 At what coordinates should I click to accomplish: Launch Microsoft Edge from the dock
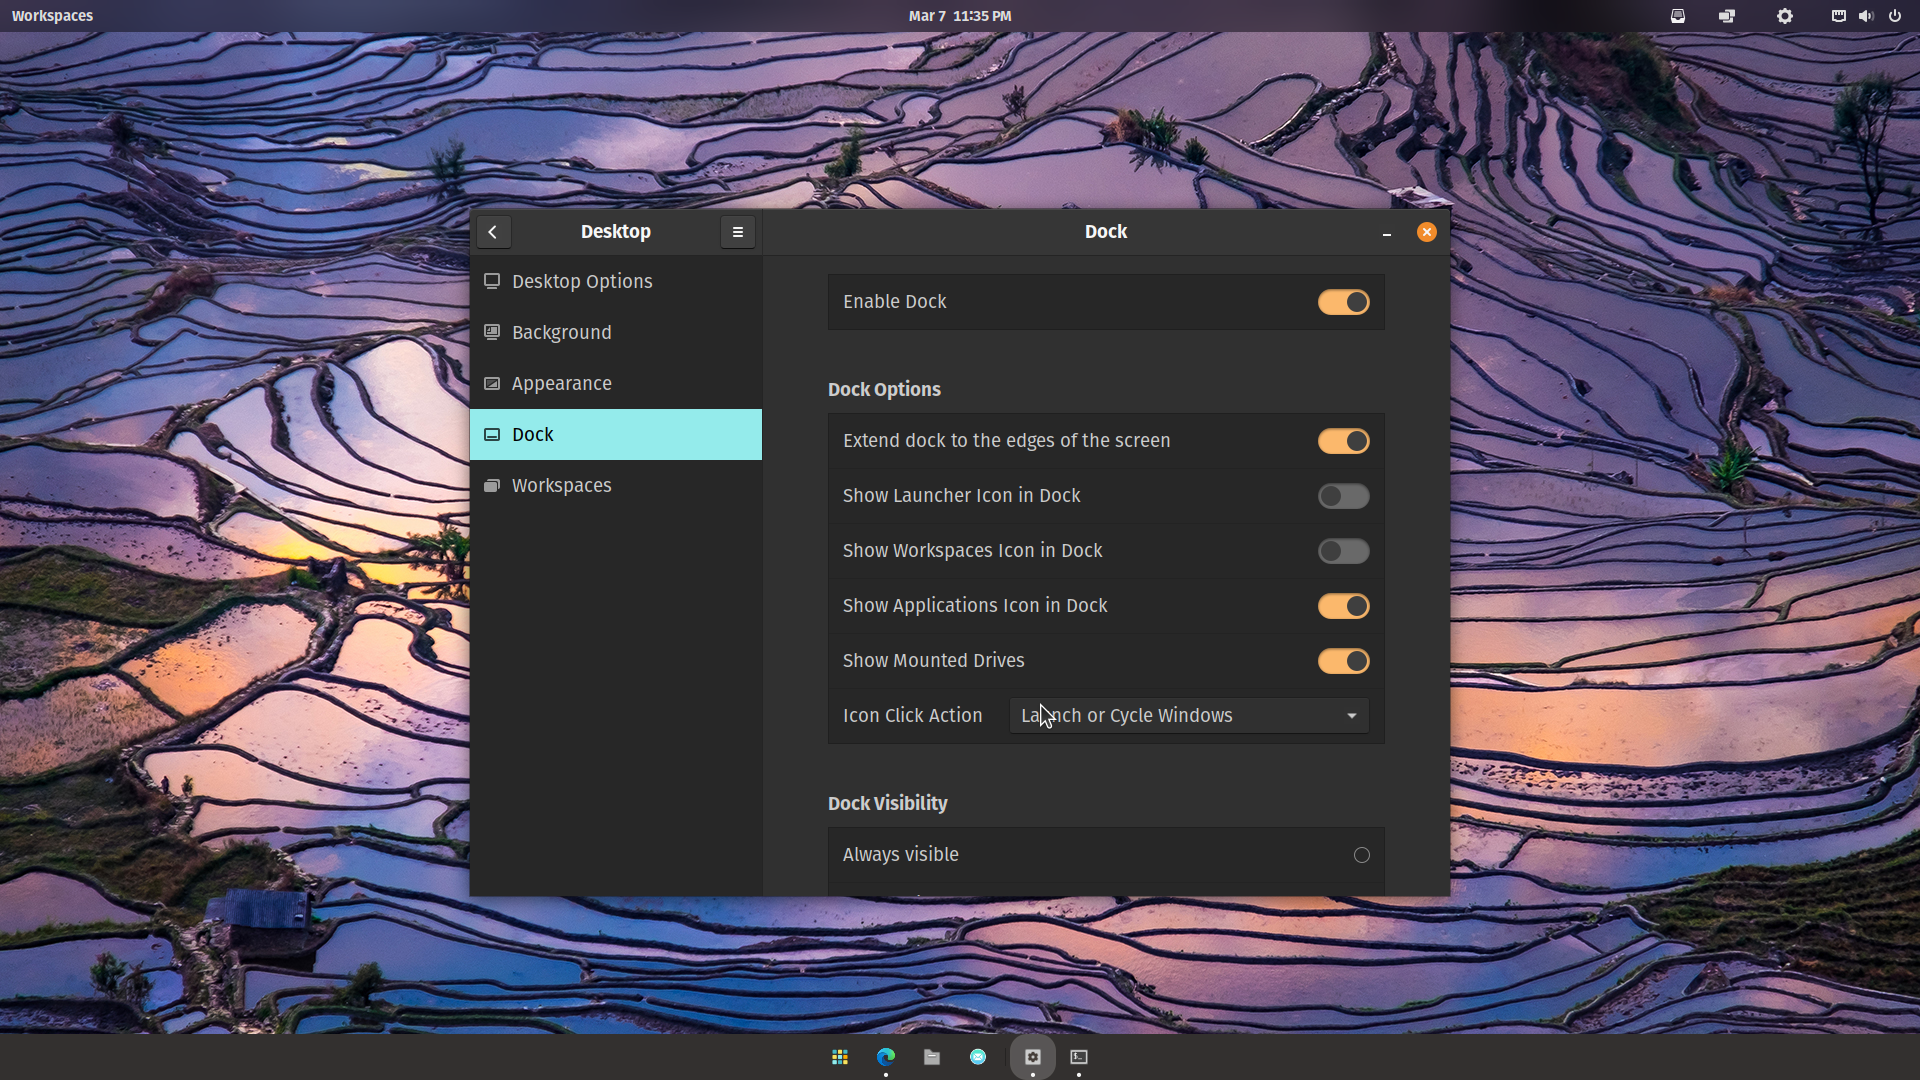tap(886, 1056)
